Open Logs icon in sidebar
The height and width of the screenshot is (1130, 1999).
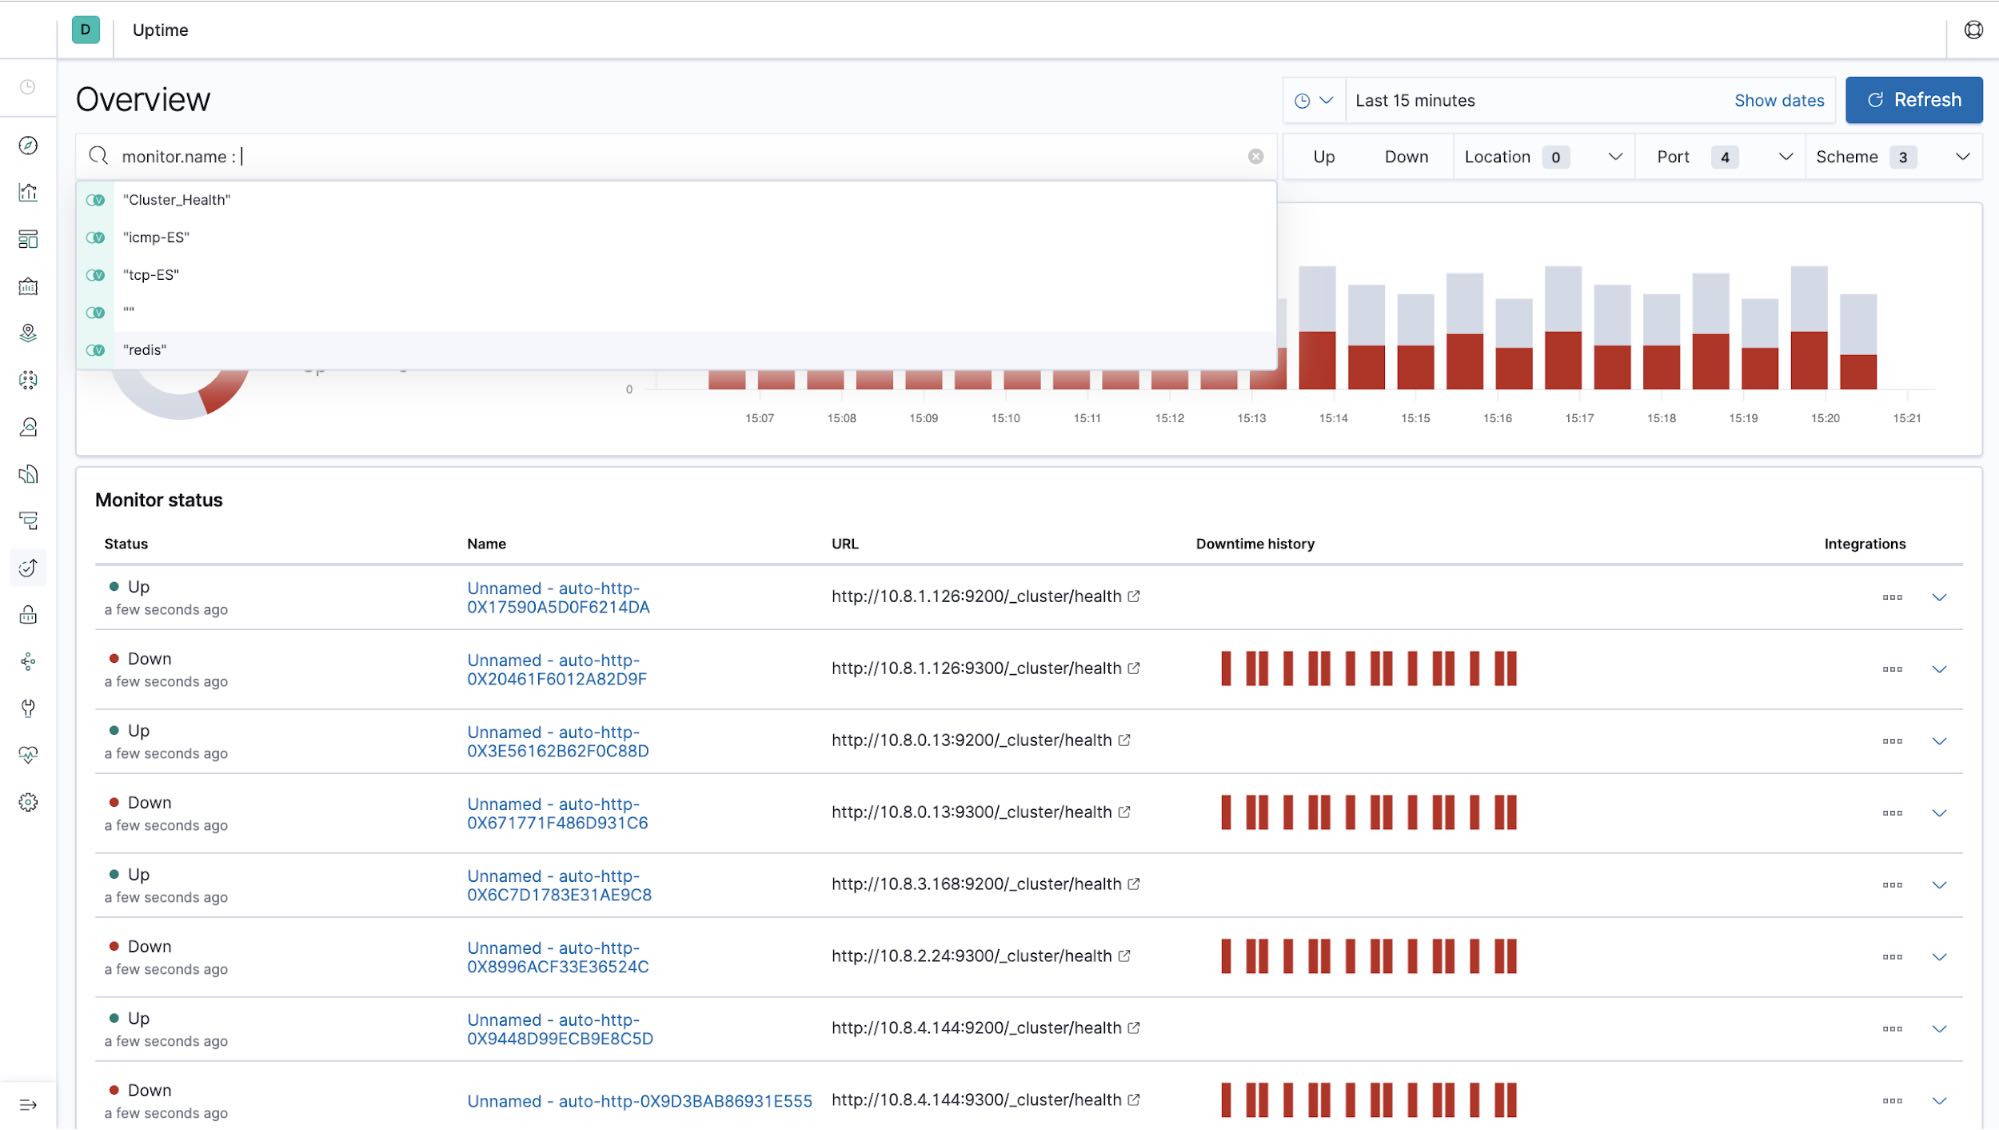[x=28, y=474]
